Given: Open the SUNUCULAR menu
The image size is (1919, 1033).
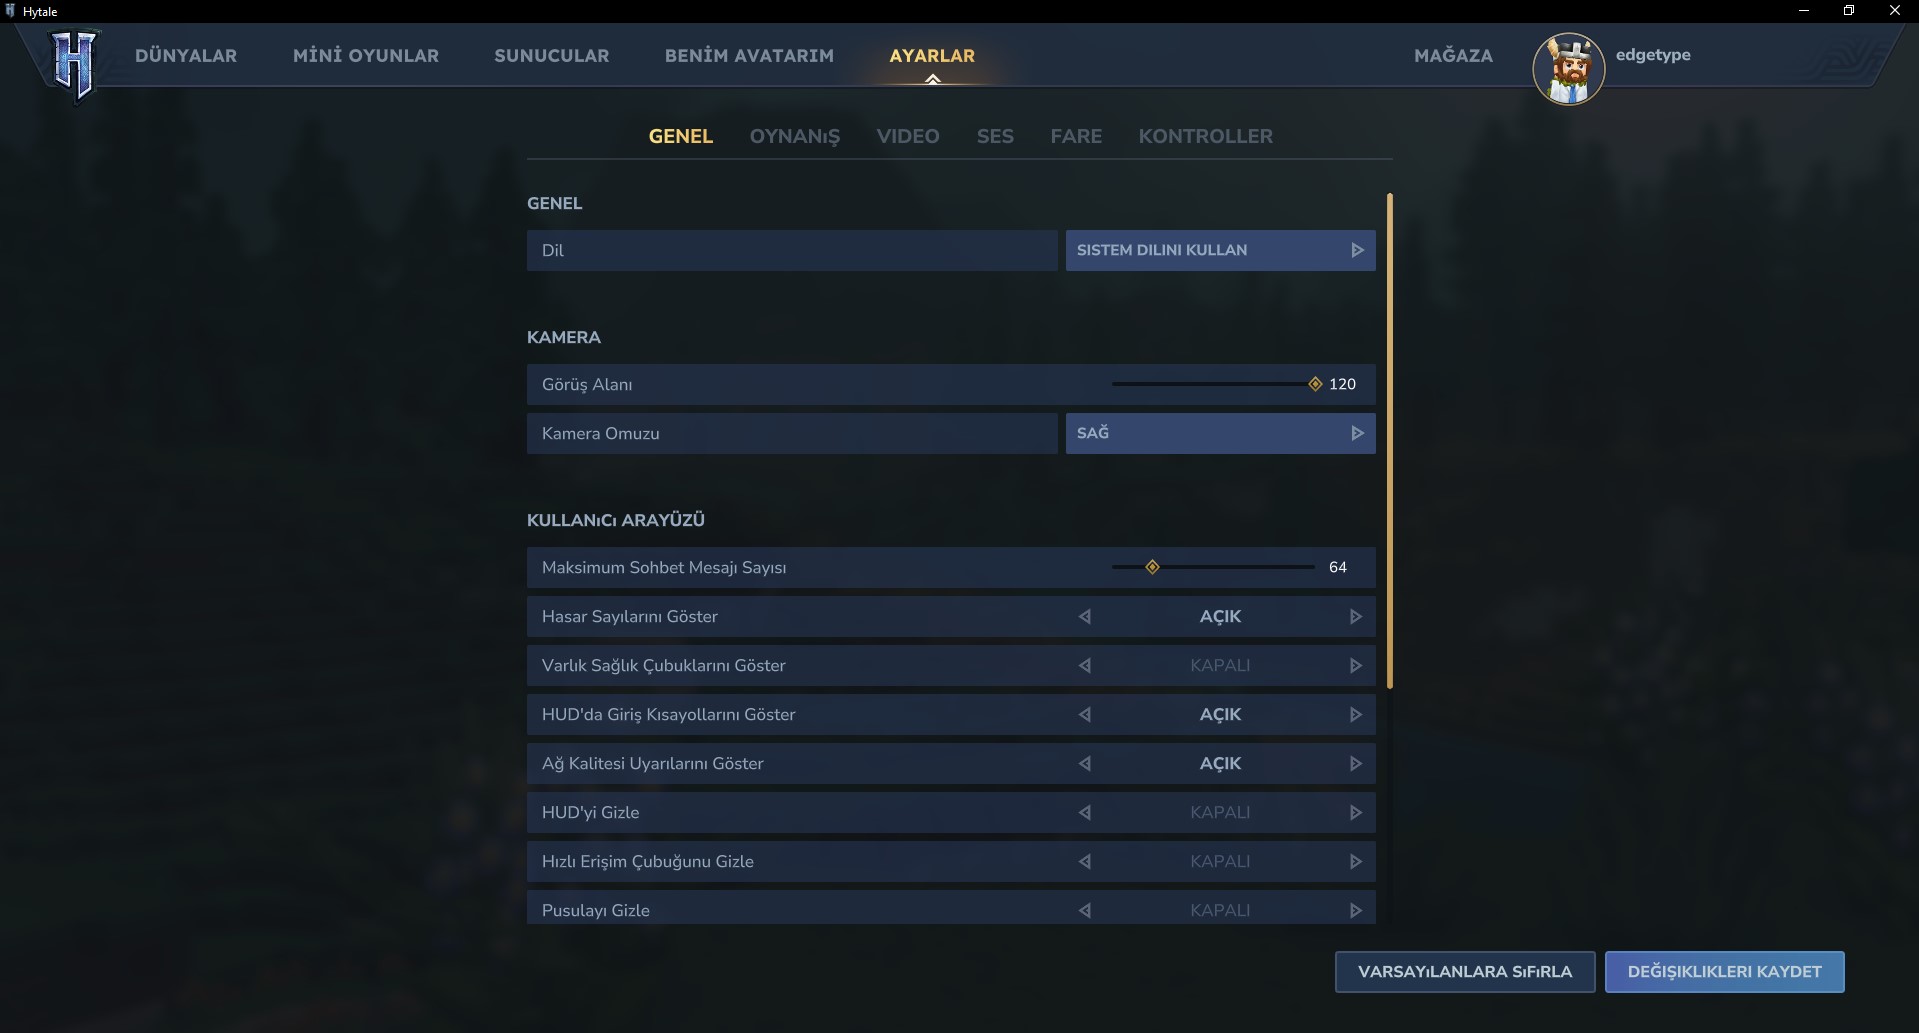Looking at the screenshot, I should pyautogui.click(x=551, y=56).
